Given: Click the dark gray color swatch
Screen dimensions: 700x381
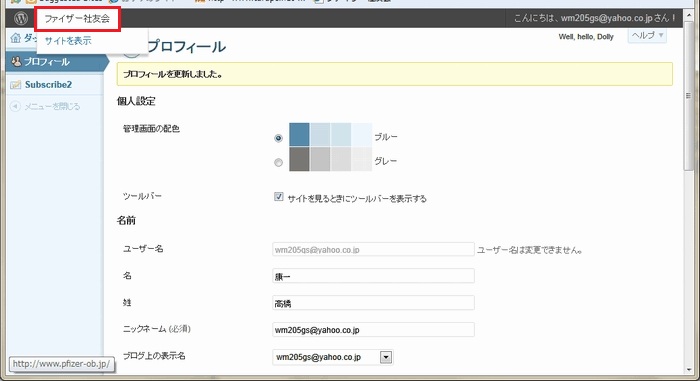Looking at the screenshot, I should pyautogui.click(x=299, y=159).
